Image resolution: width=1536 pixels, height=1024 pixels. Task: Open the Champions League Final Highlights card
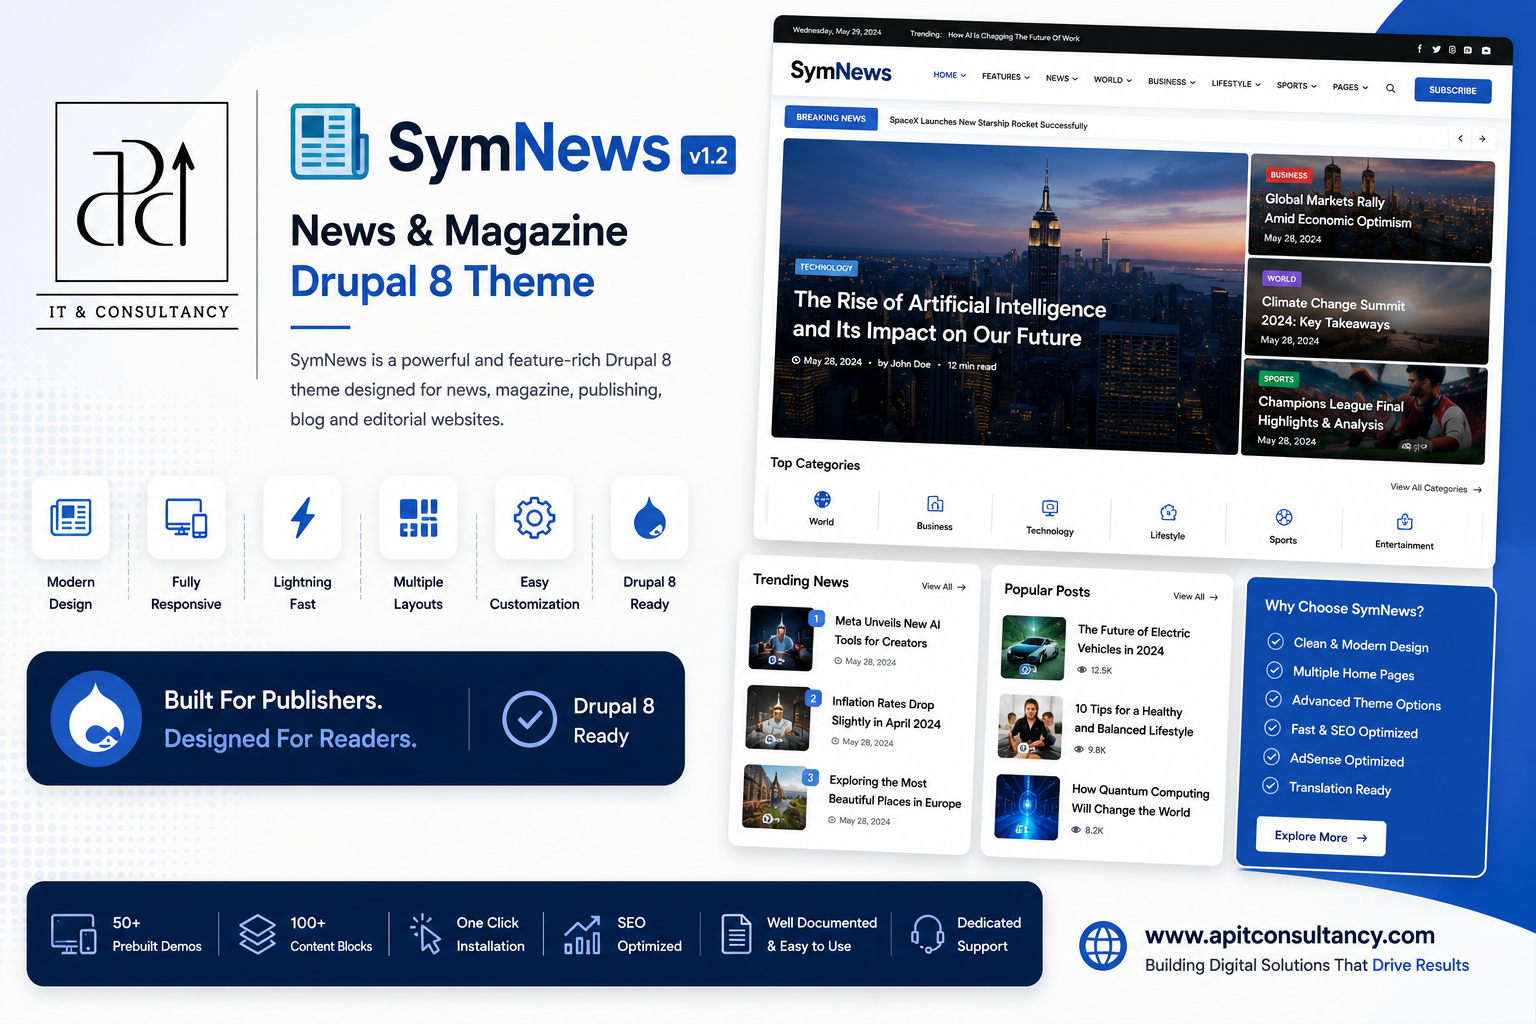click(x=1364, y=412)
